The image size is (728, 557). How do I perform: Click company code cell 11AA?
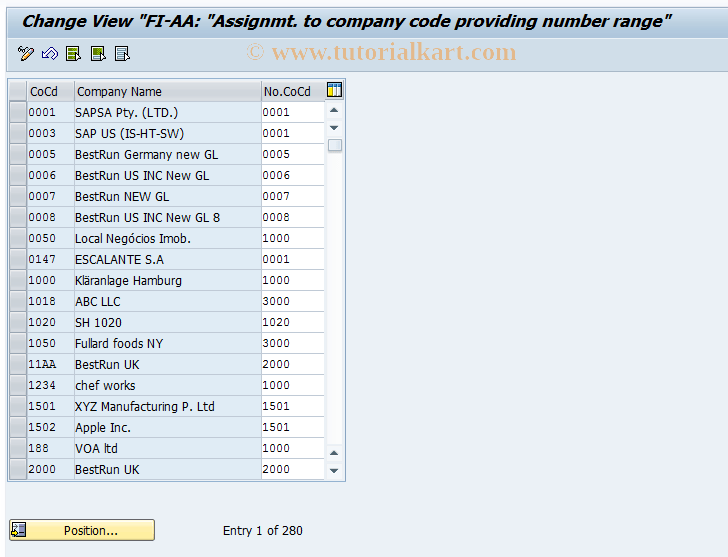pos(50,364)
